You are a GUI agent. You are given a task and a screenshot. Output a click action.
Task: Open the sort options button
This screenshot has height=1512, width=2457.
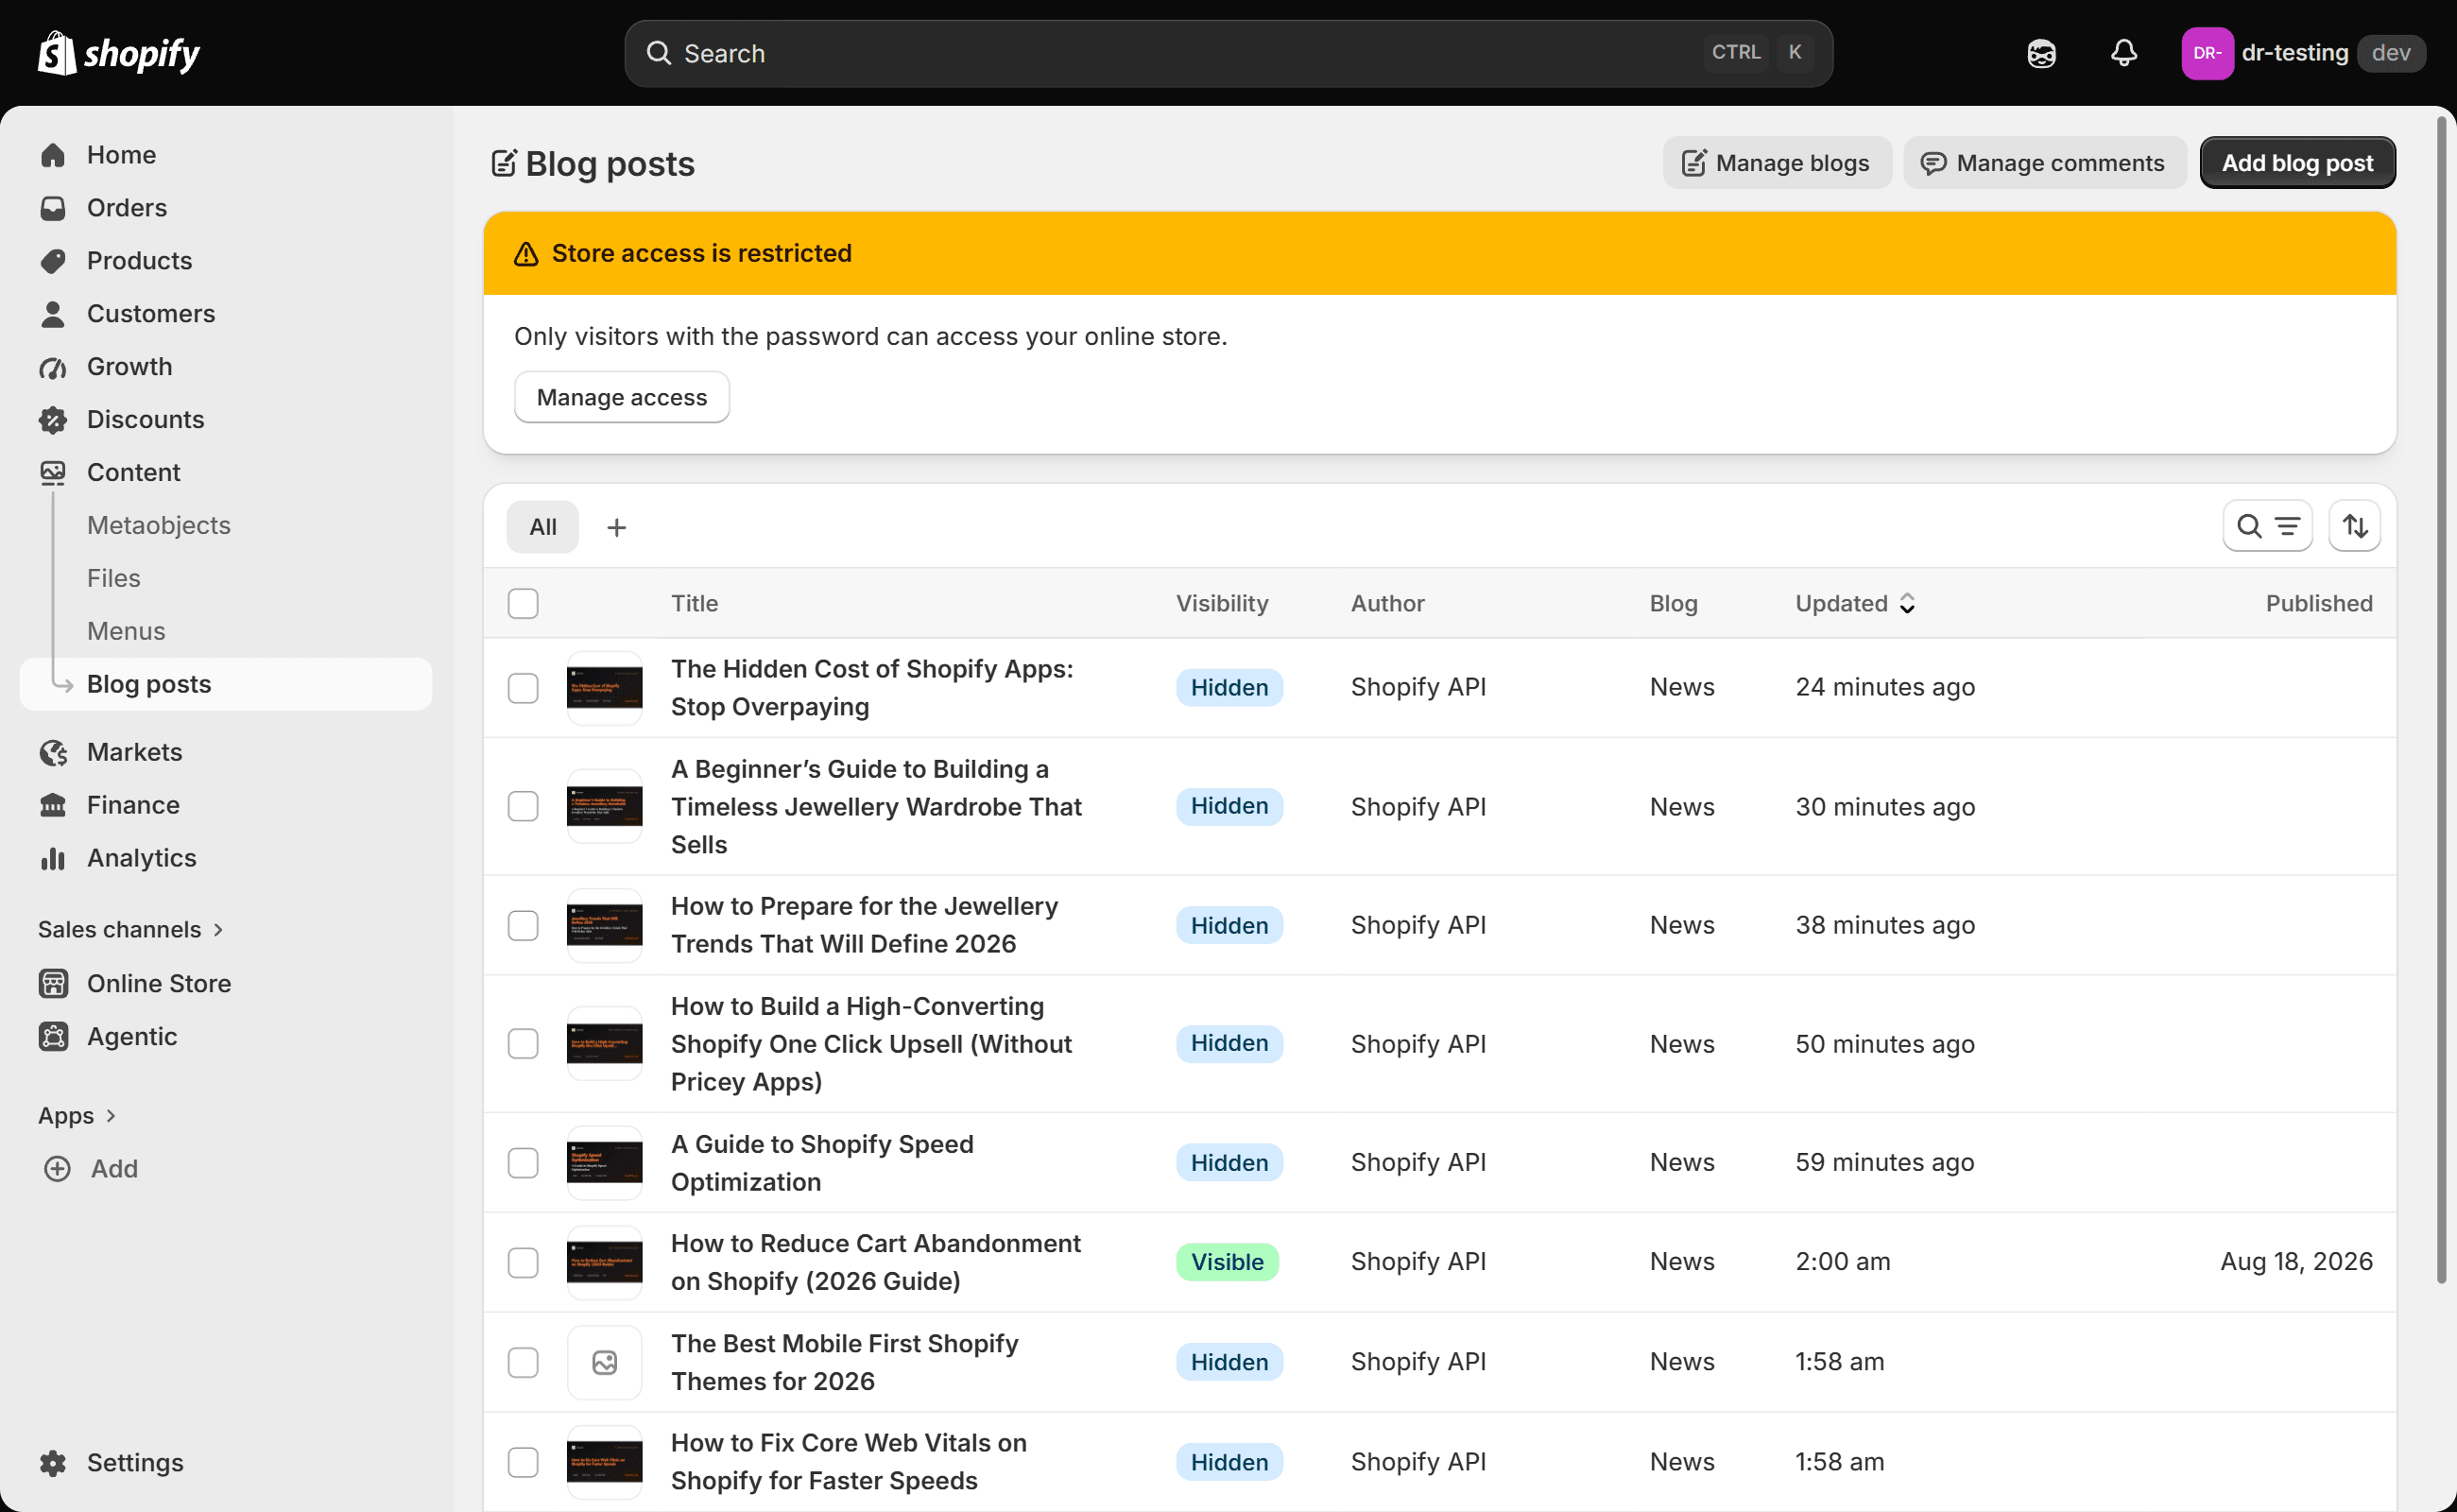[2354, 526]
